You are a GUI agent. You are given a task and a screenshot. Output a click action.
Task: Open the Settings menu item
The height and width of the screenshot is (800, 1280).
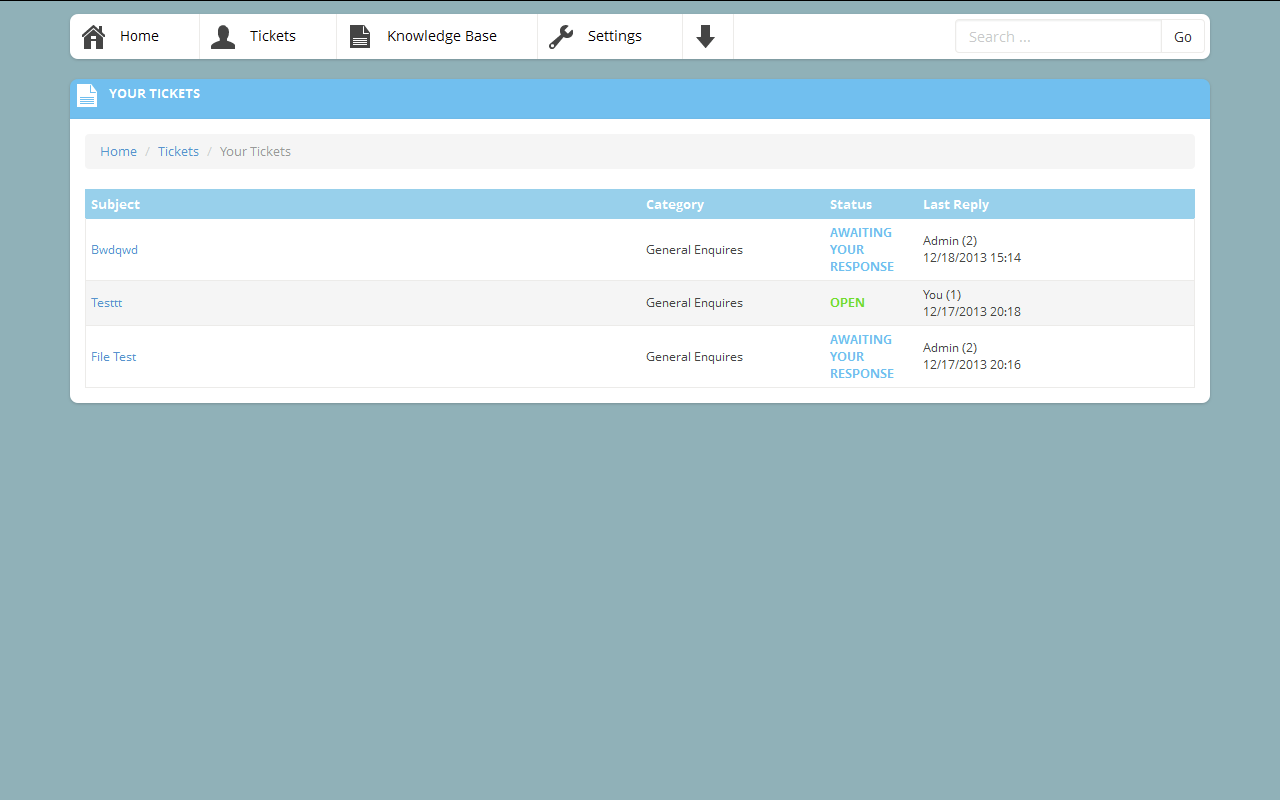615,35
